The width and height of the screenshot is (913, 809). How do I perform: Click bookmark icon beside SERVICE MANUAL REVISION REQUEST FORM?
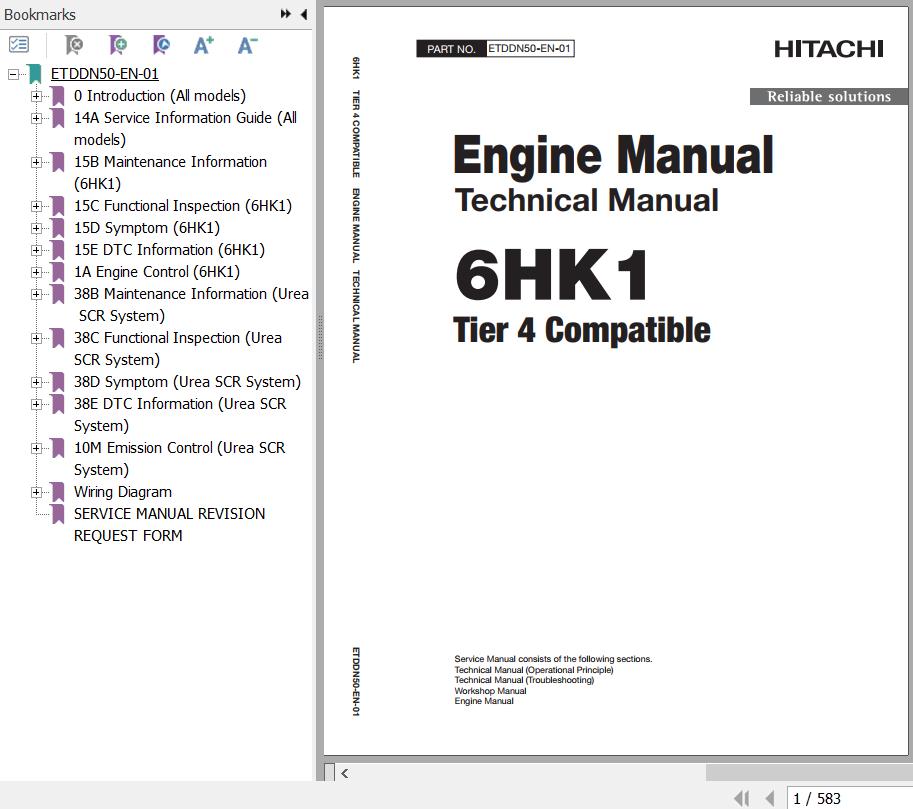click(58, 514)
